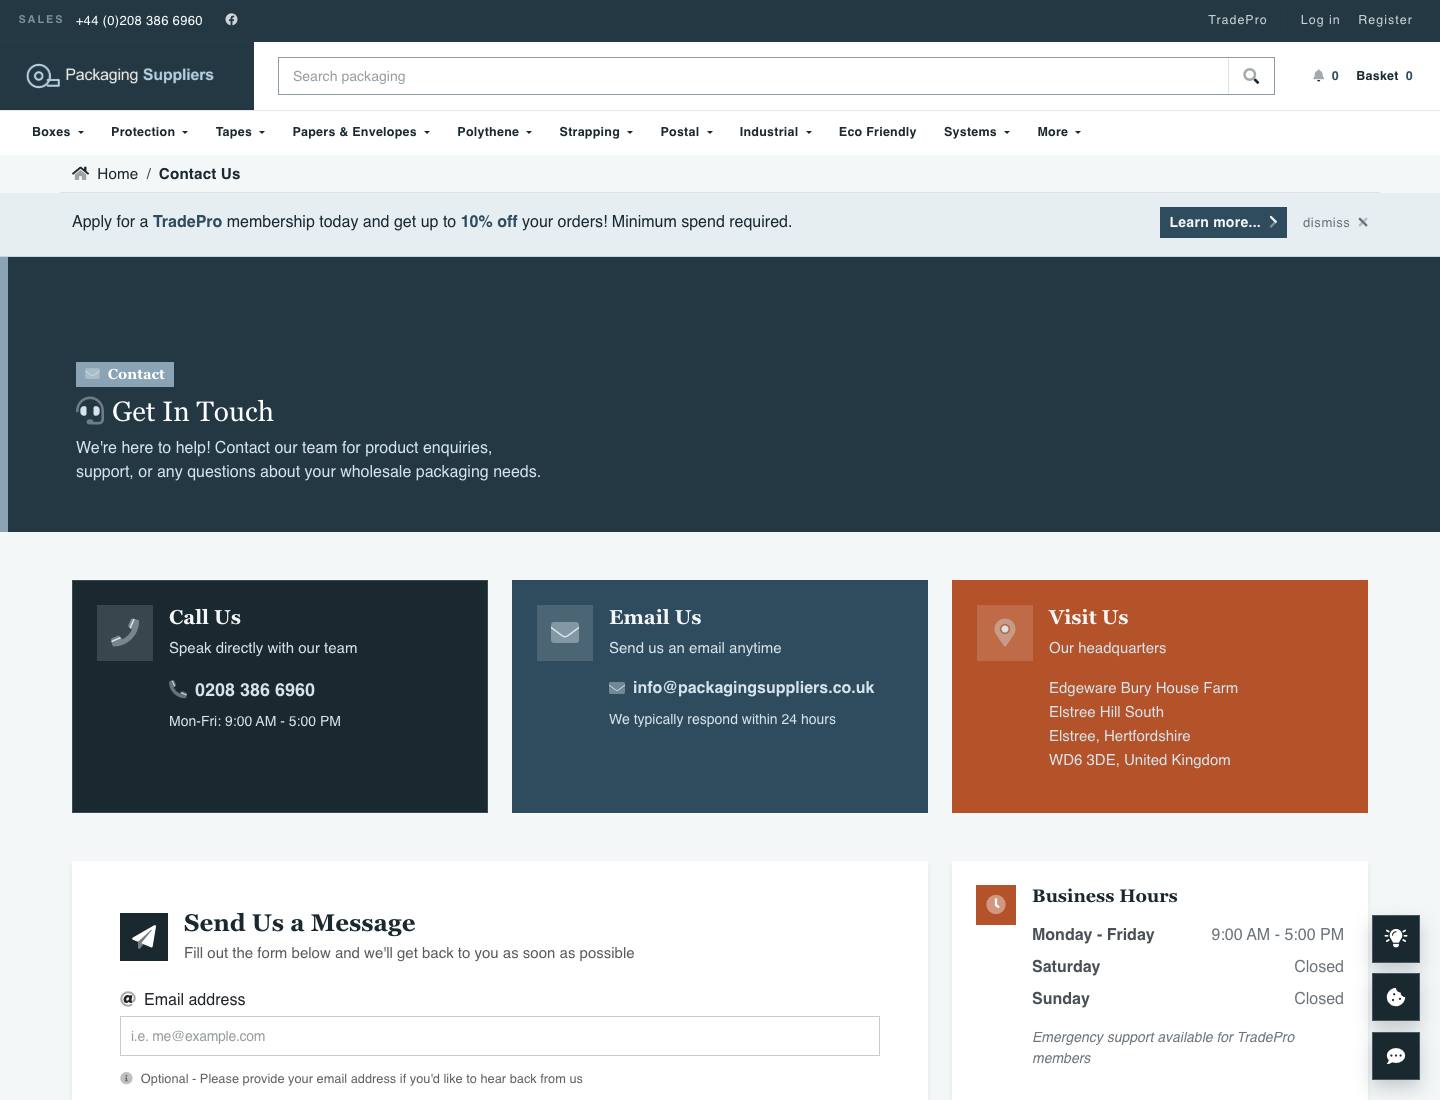Expand the More menu
This screenshot has width=1440, height=1100.
1059,132
